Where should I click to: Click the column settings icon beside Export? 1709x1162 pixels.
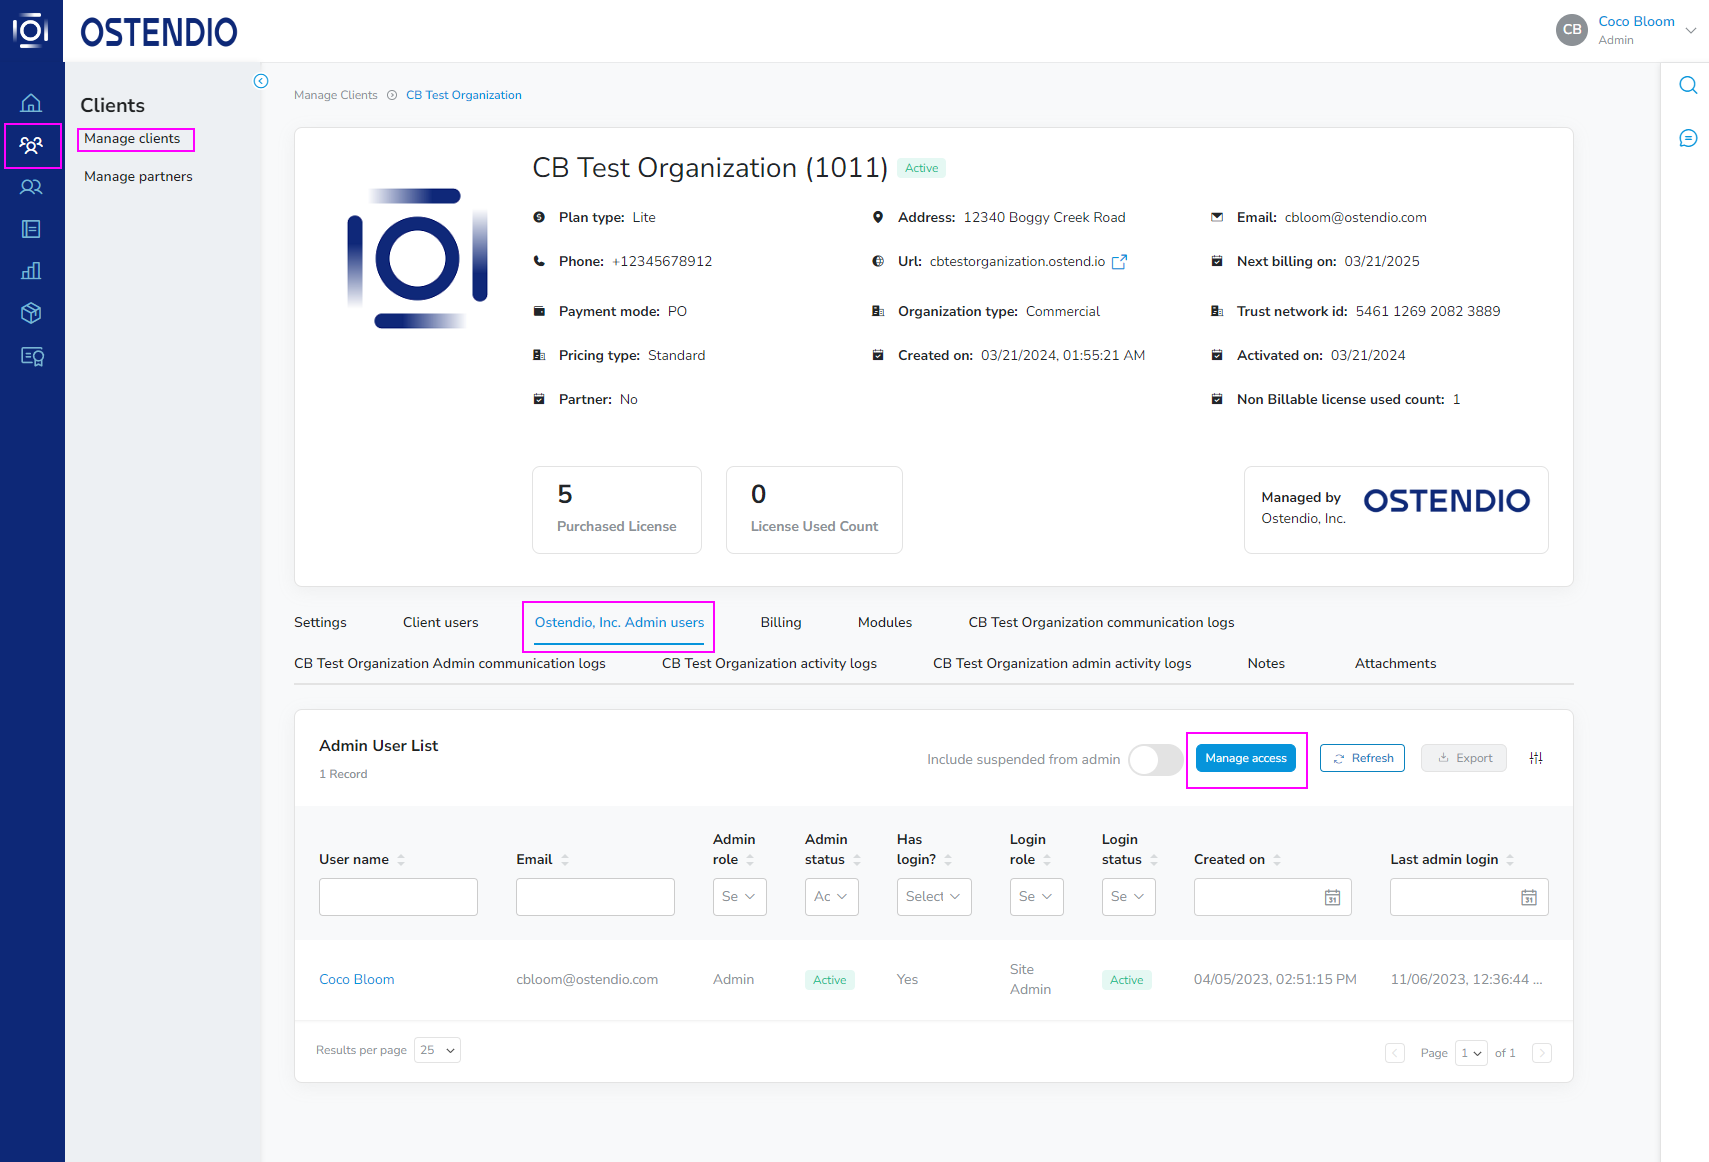(1536, 758)
